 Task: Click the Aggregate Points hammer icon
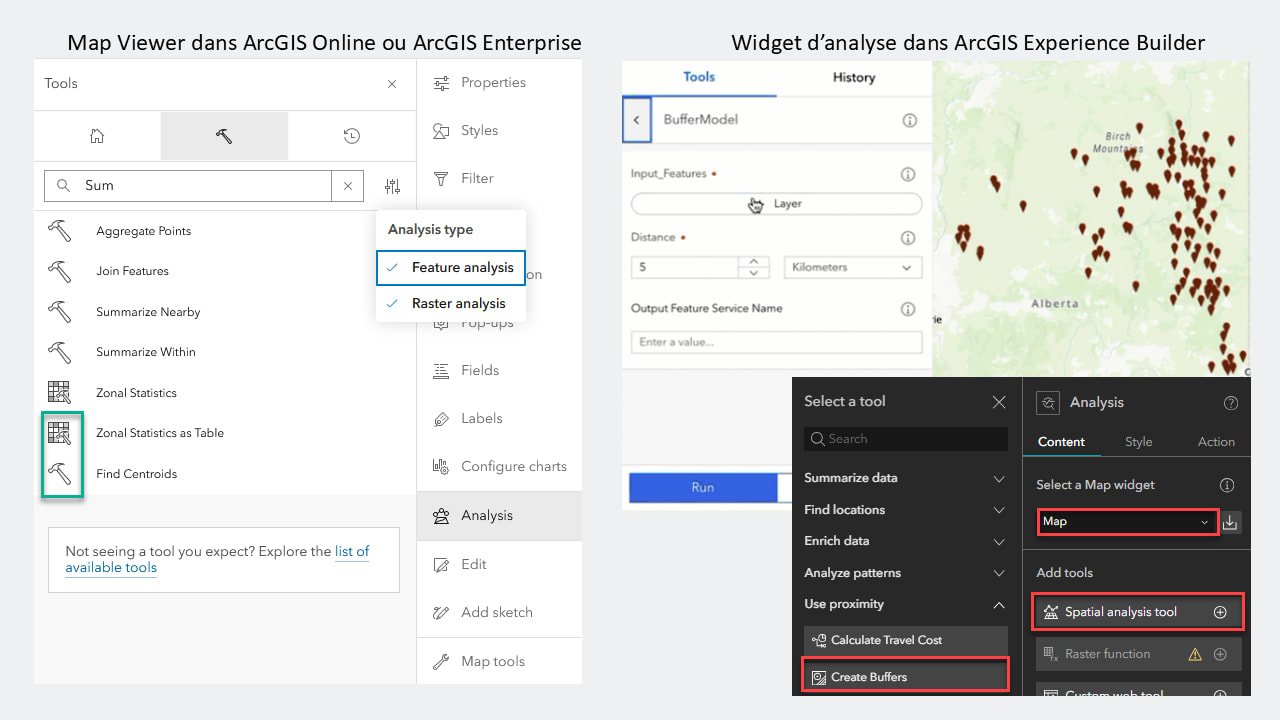[x=60, y=231]
